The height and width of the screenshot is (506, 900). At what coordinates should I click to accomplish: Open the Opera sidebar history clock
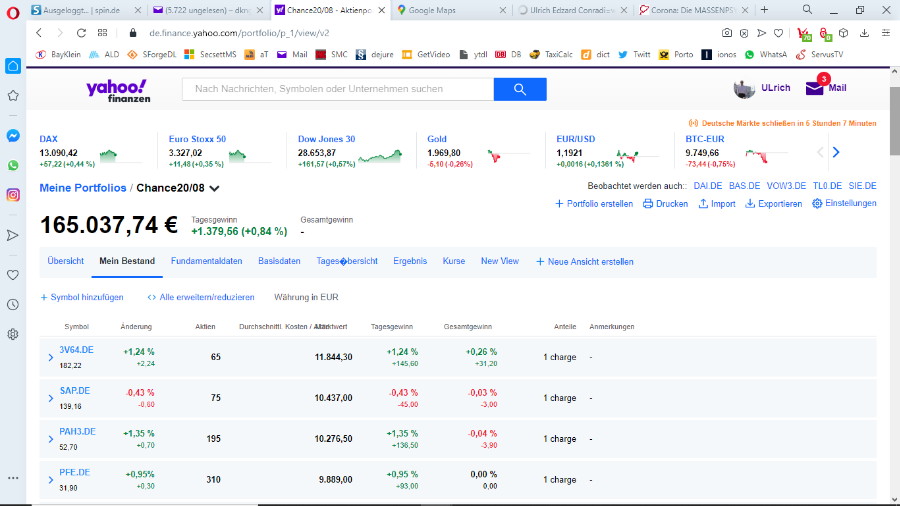click(x=13, y=304)
